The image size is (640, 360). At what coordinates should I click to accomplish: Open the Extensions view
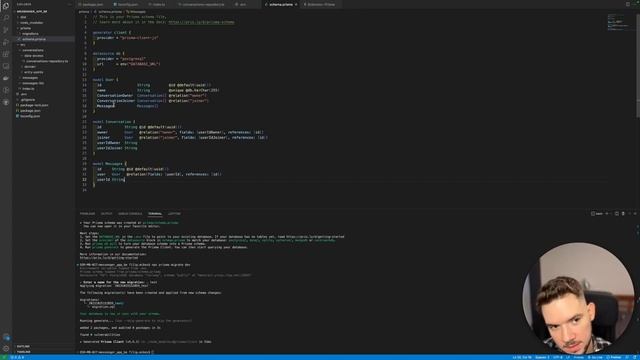coord(6,54)
